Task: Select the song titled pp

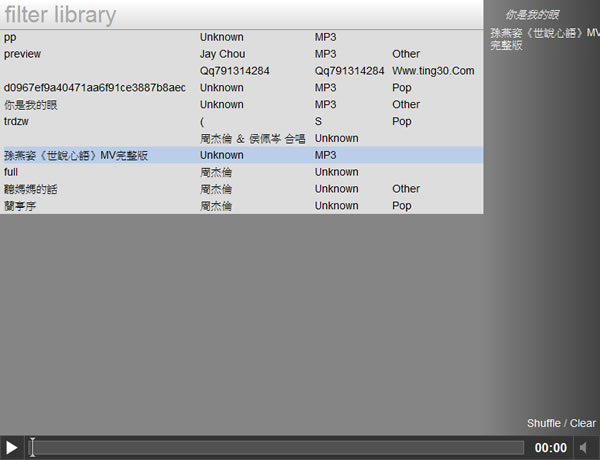Action: click(x=11, y=37)
